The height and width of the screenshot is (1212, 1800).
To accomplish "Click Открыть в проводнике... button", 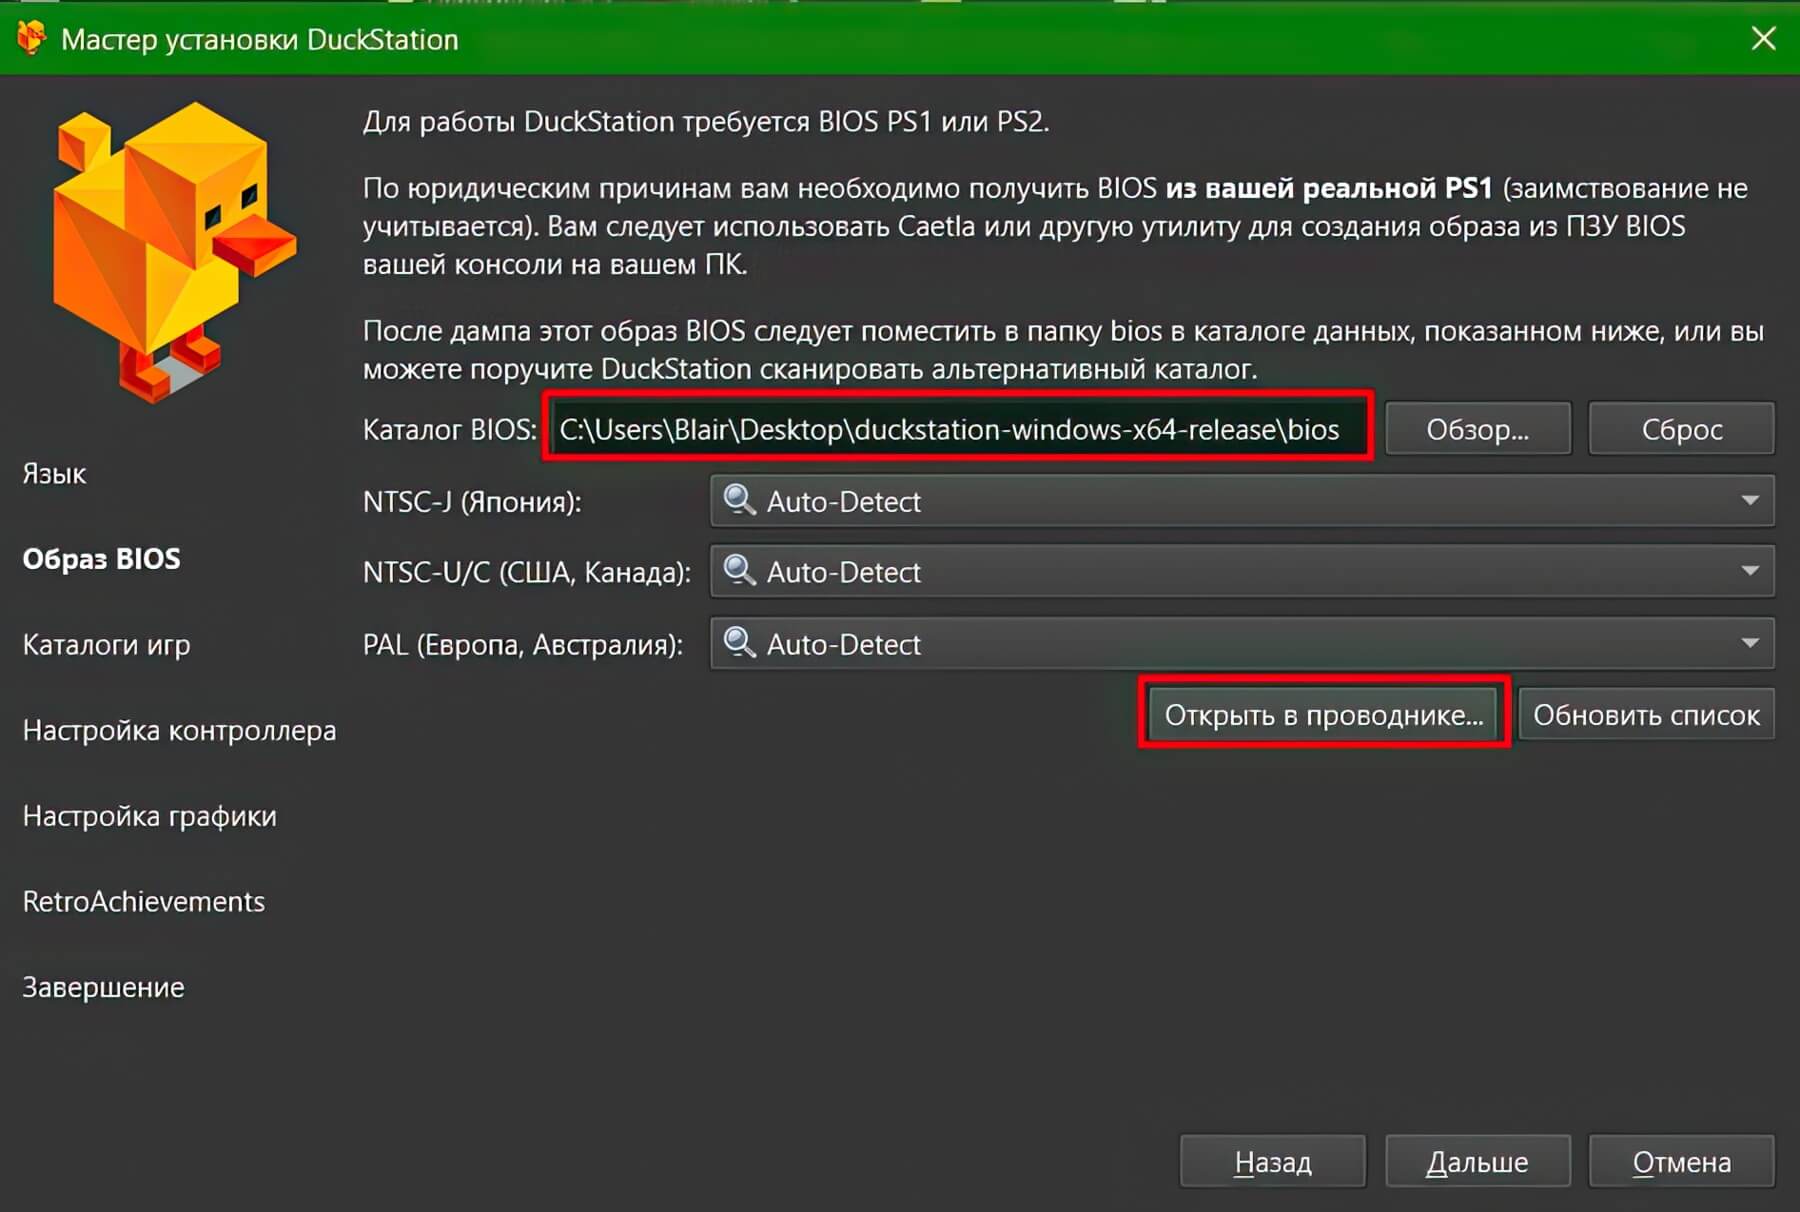I will (x=1324, y=715).
